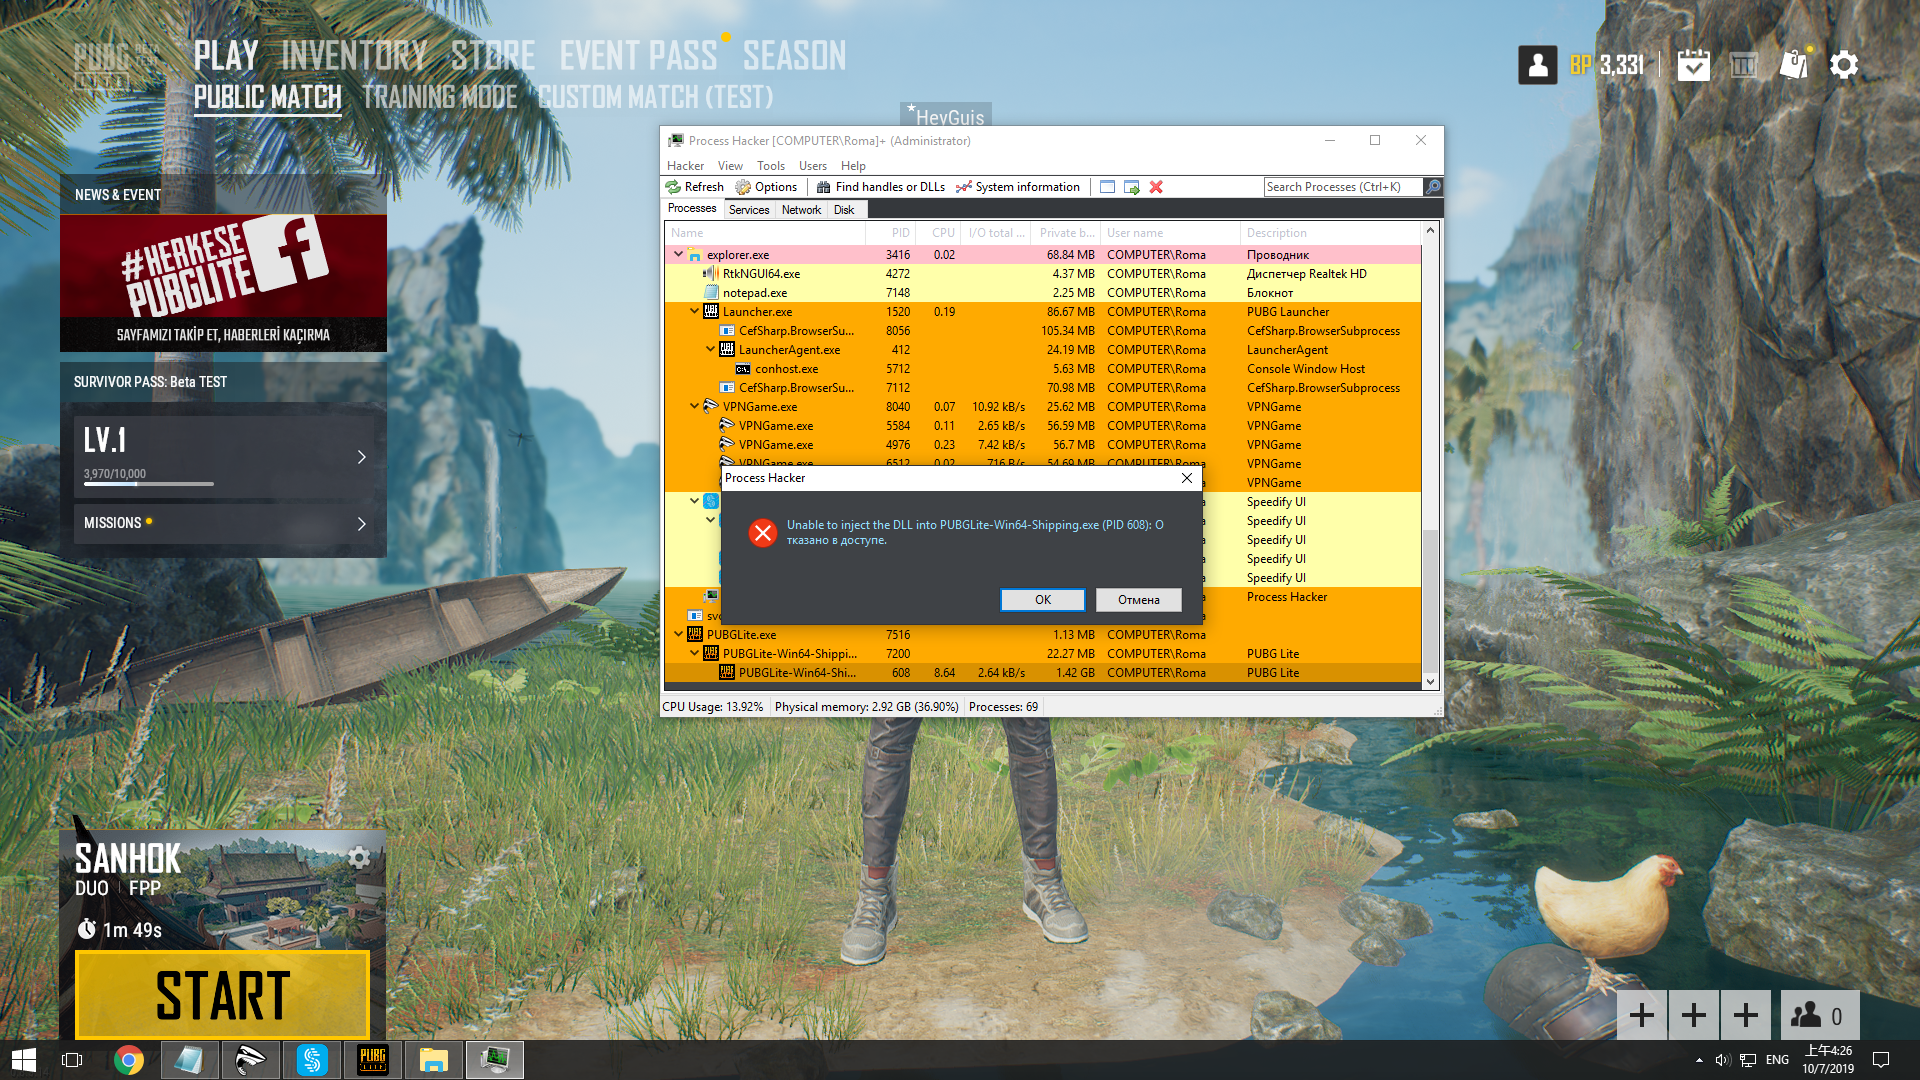Screen dimensions: 1920x1080
Task: Open the Windows Start menu
Action: 24,1060
